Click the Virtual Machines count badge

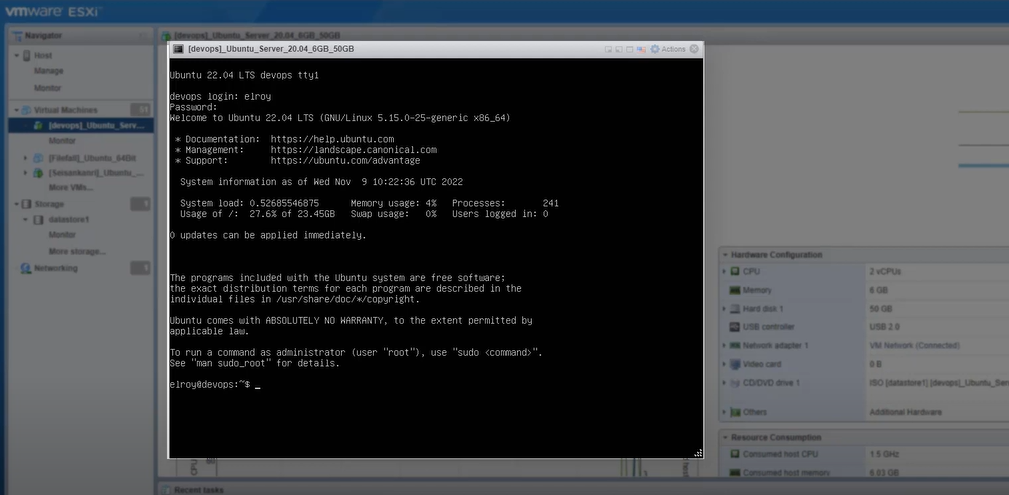pos(140,110)
